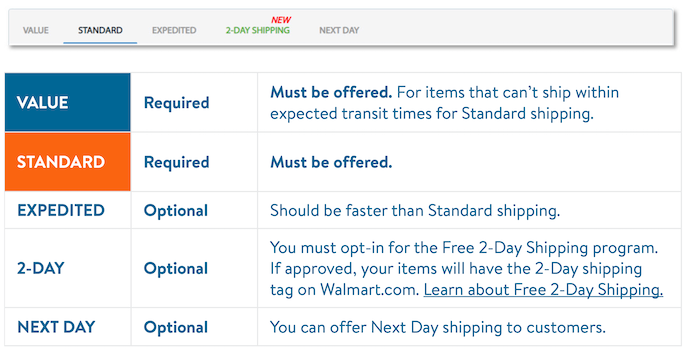Click Optional in the NEXT DAY row
The image size is (700, 362).
(176, 327)
